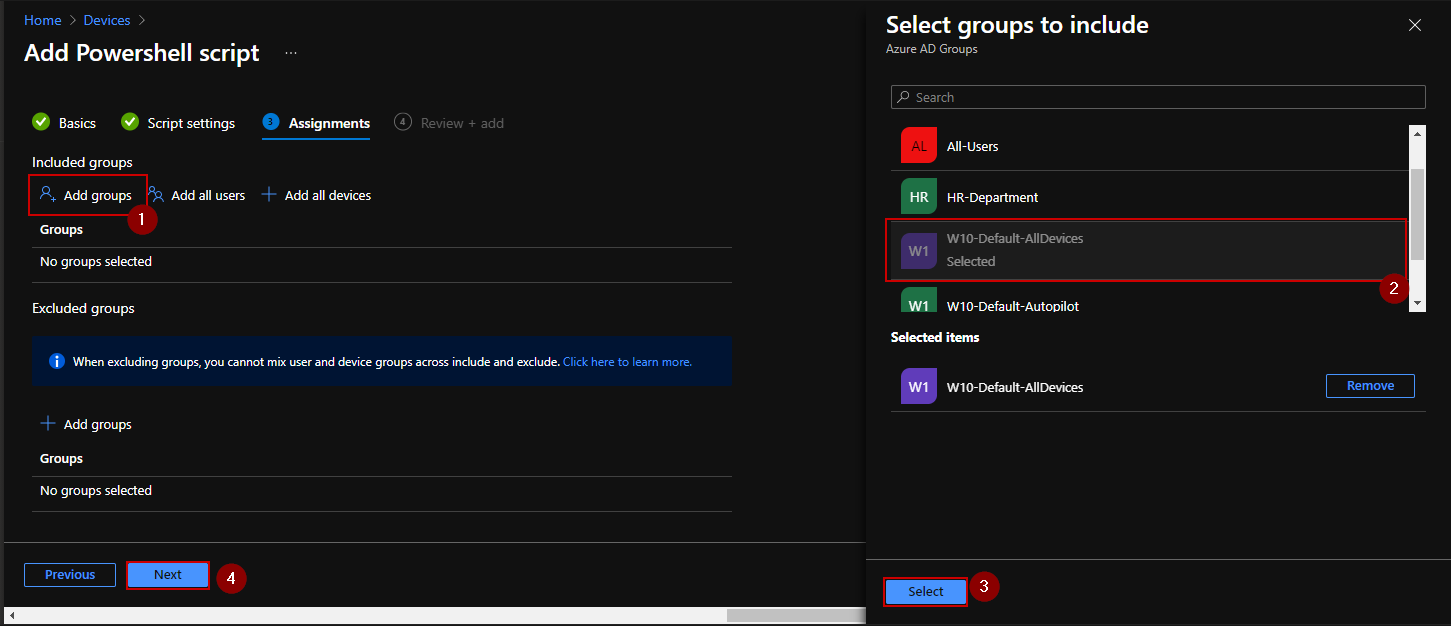Click the red AL avatar for All-Users
Screen dimensions: 1451x626
click(918, 146)
